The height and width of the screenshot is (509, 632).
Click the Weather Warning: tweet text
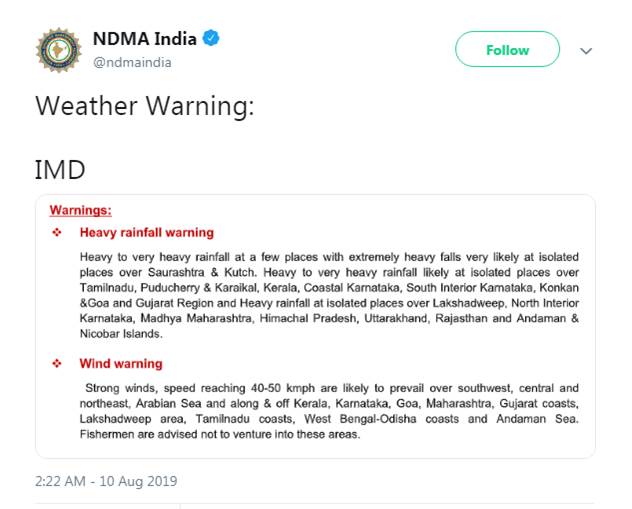pyautogui.click(x=145, y=106)
